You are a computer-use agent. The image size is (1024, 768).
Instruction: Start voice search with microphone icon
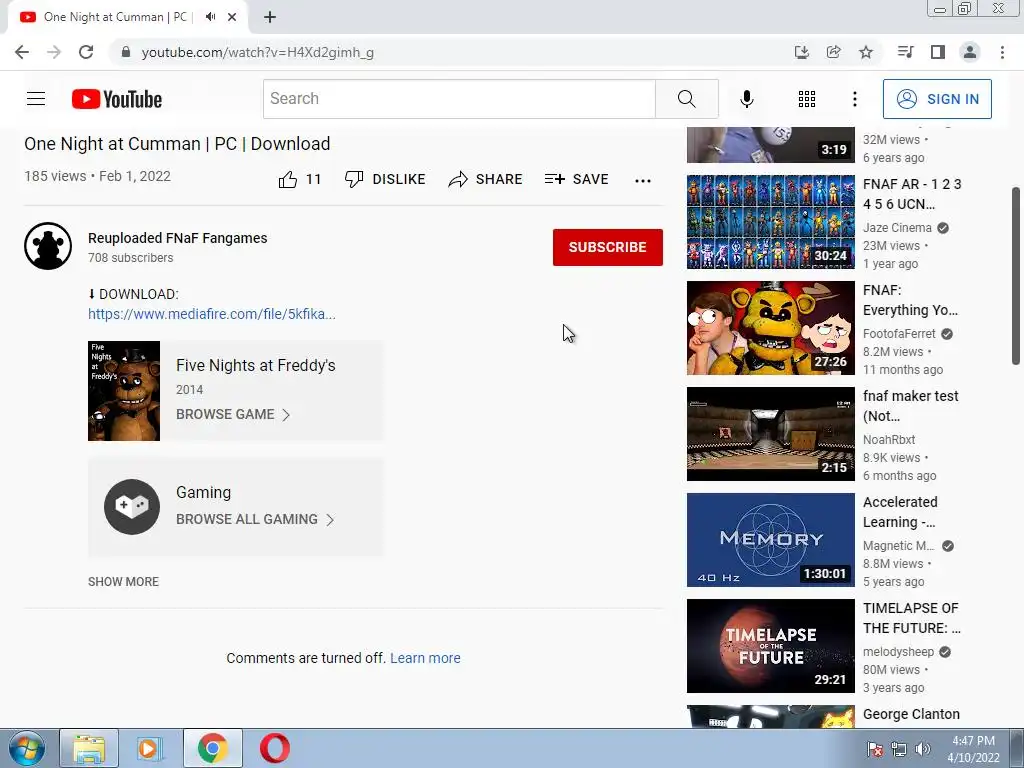pos(746,99)
